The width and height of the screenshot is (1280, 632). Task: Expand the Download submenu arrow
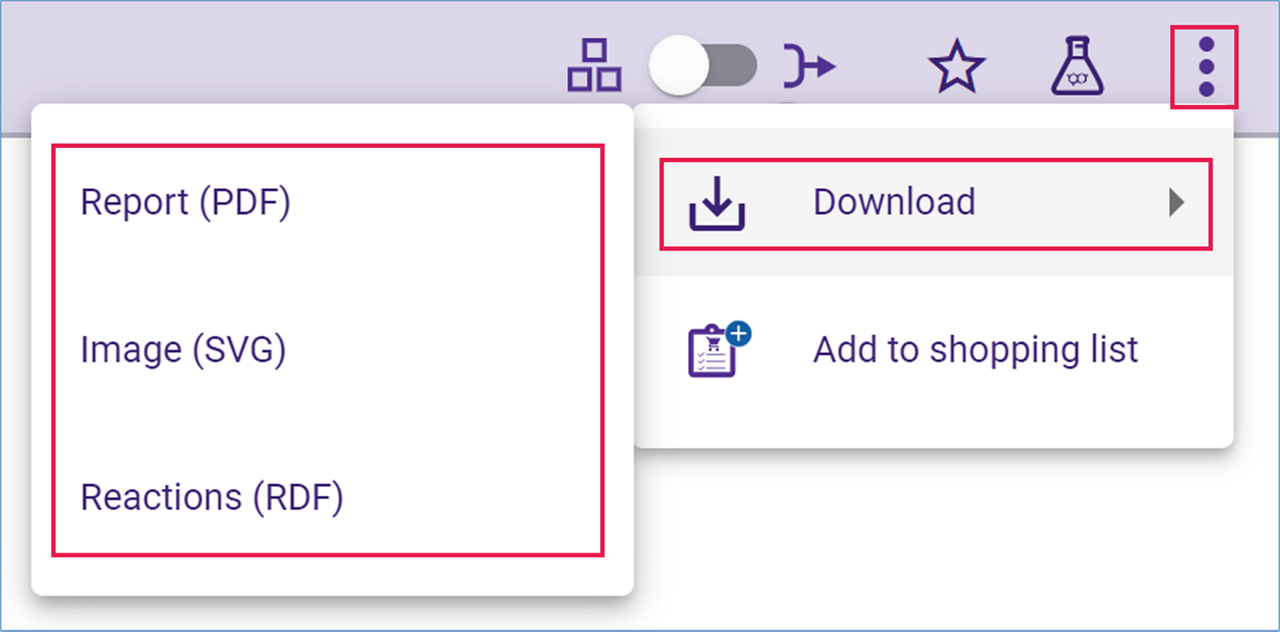pos(1177,203)
